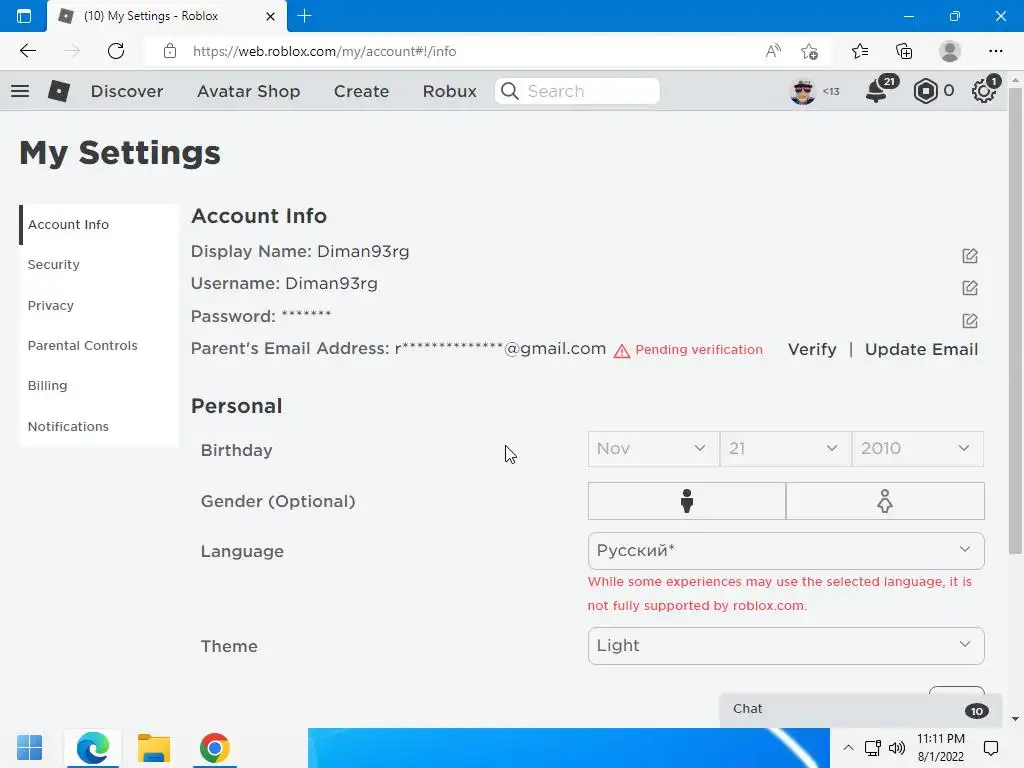Select the male gender option
Image resolution: width=1024 pixels, height=768 pixels.
(x=686, y=501)
